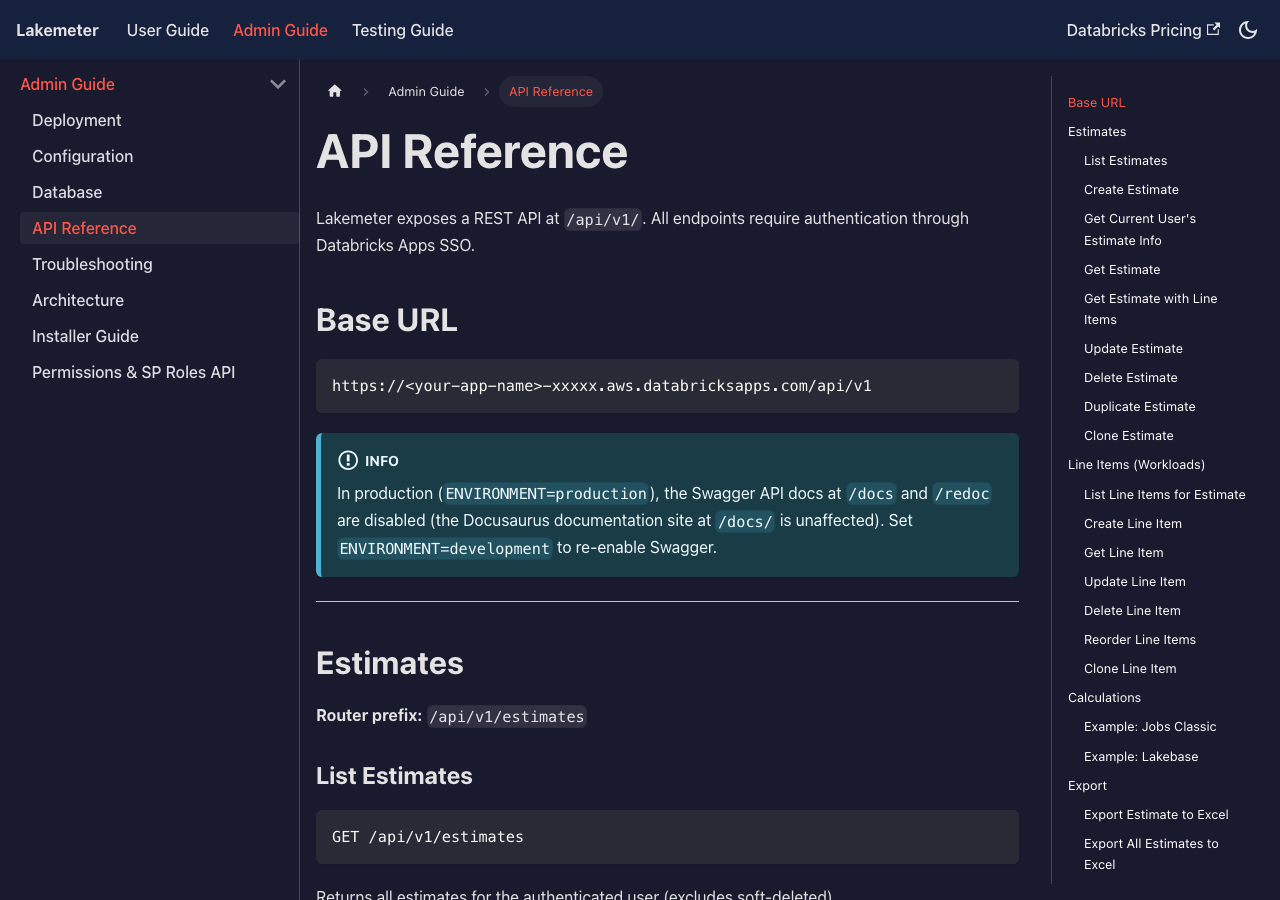Go to Update Line Item in contents
The image size is (1280, 900).
point(1135,581)
